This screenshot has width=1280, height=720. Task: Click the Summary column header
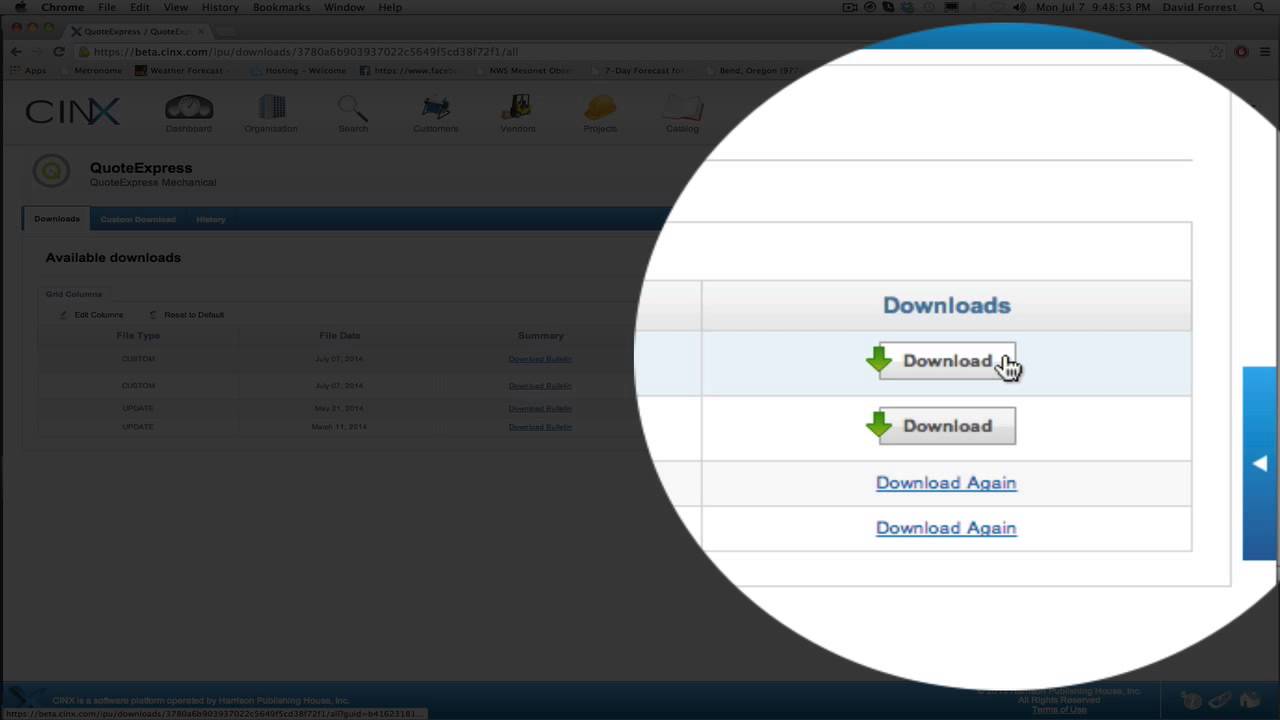click(541, 336)
